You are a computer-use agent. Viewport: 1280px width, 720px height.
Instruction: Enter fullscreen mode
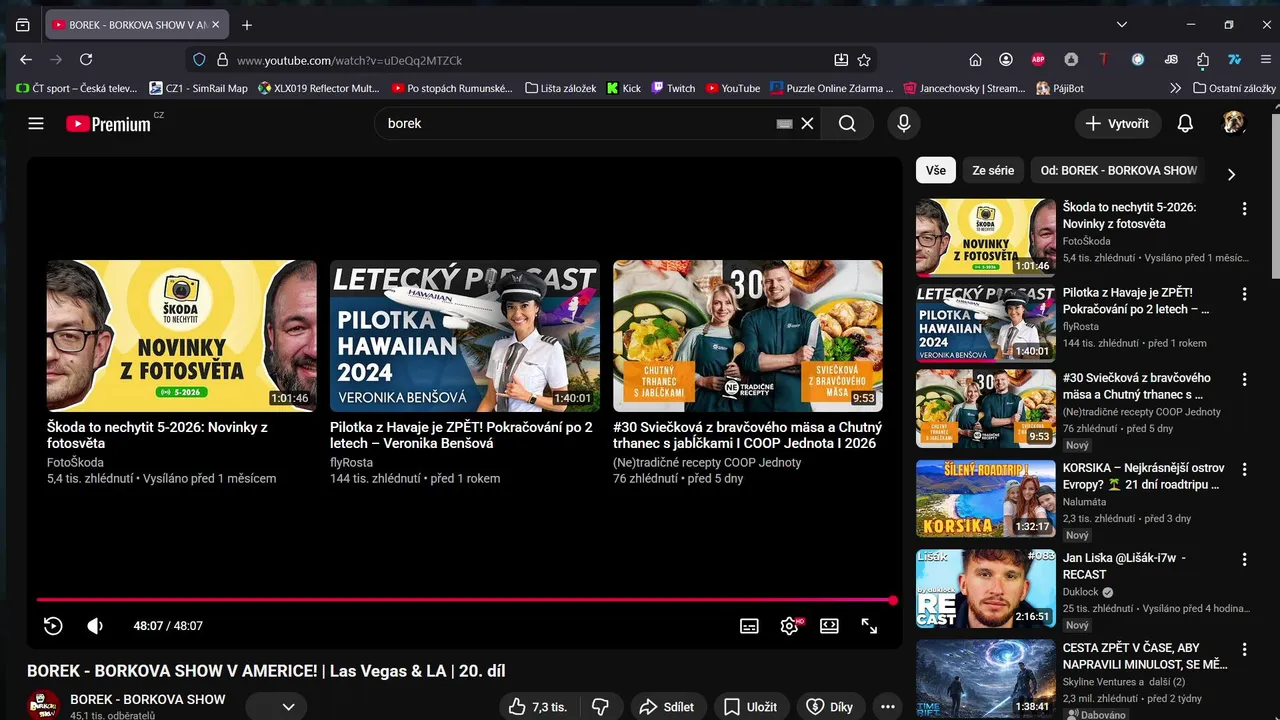click(869, 626)
